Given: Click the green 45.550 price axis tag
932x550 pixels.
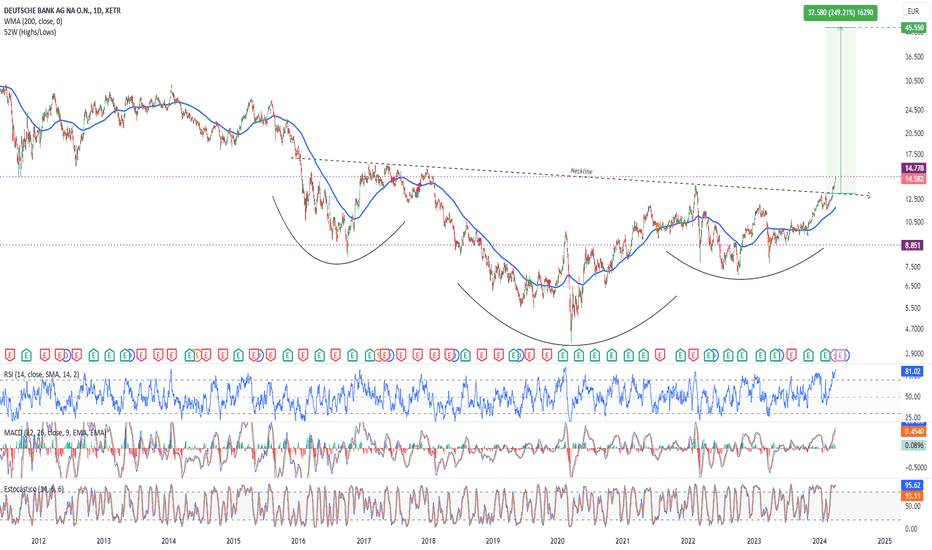Looking at the screenshot, I should 914,28.
